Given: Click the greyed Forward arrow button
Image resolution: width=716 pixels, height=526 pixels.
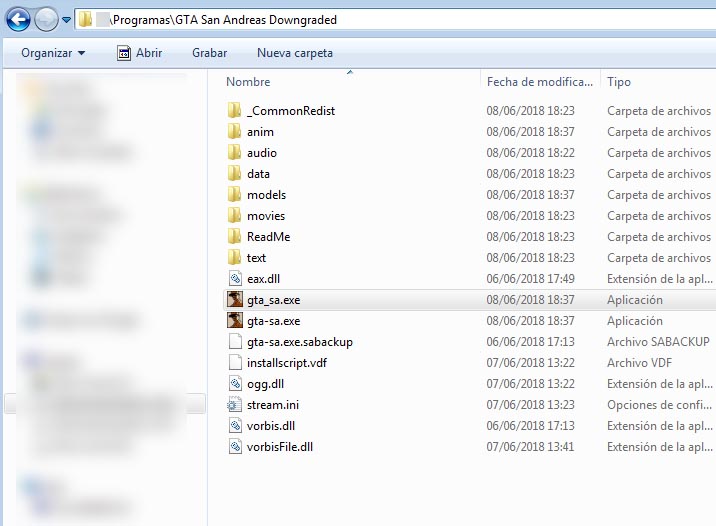Looking at the screenshot, I should pos(46,20).
